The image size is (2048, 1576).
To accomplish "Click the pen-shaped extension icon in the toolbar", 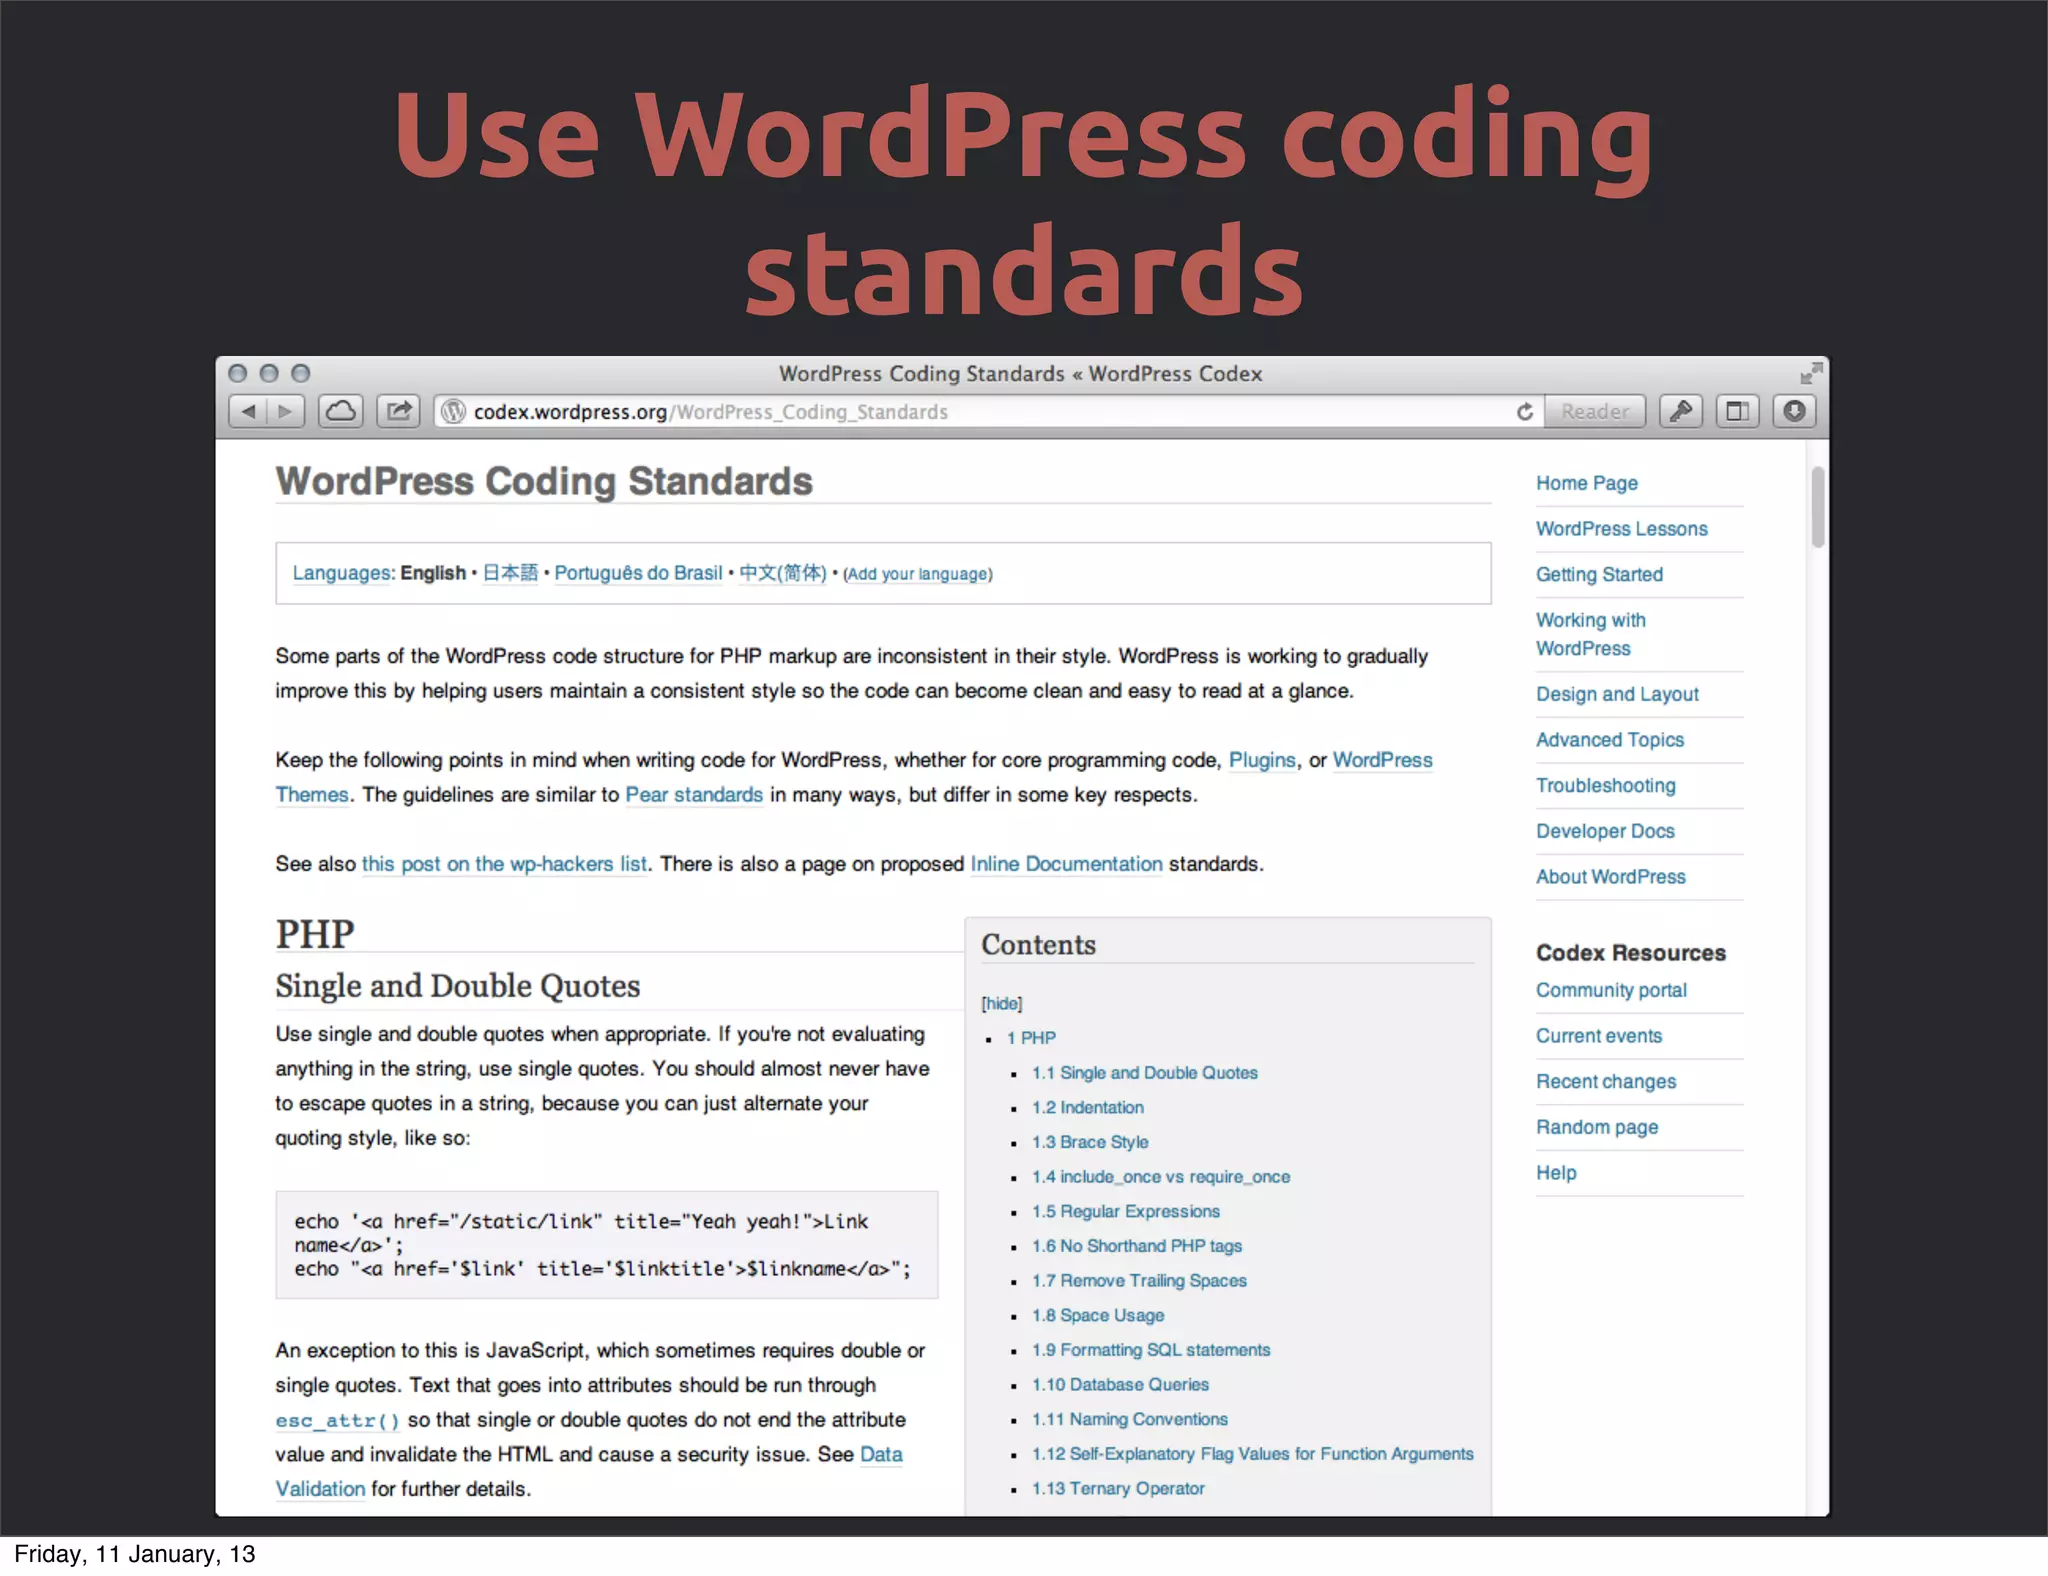I will pos(1681,411).
